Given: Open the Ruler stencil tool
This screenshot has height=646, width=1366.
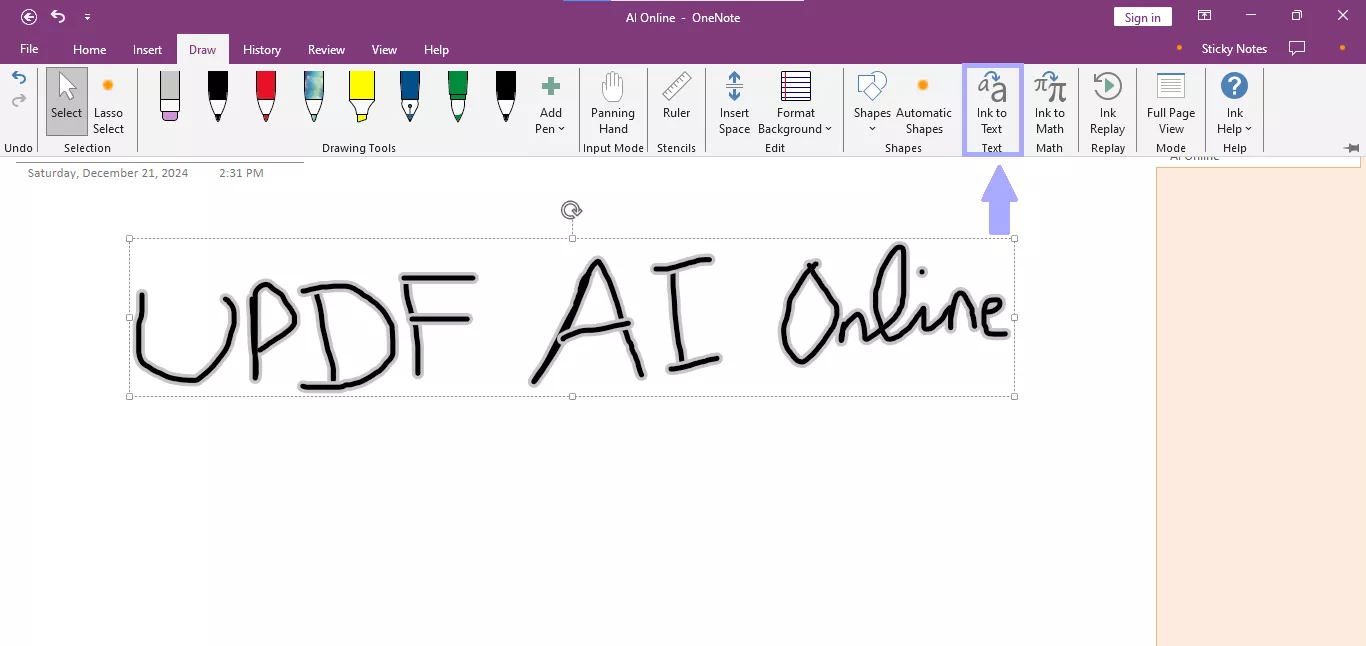Looking at the screenshot, I should tap(676, 100).
